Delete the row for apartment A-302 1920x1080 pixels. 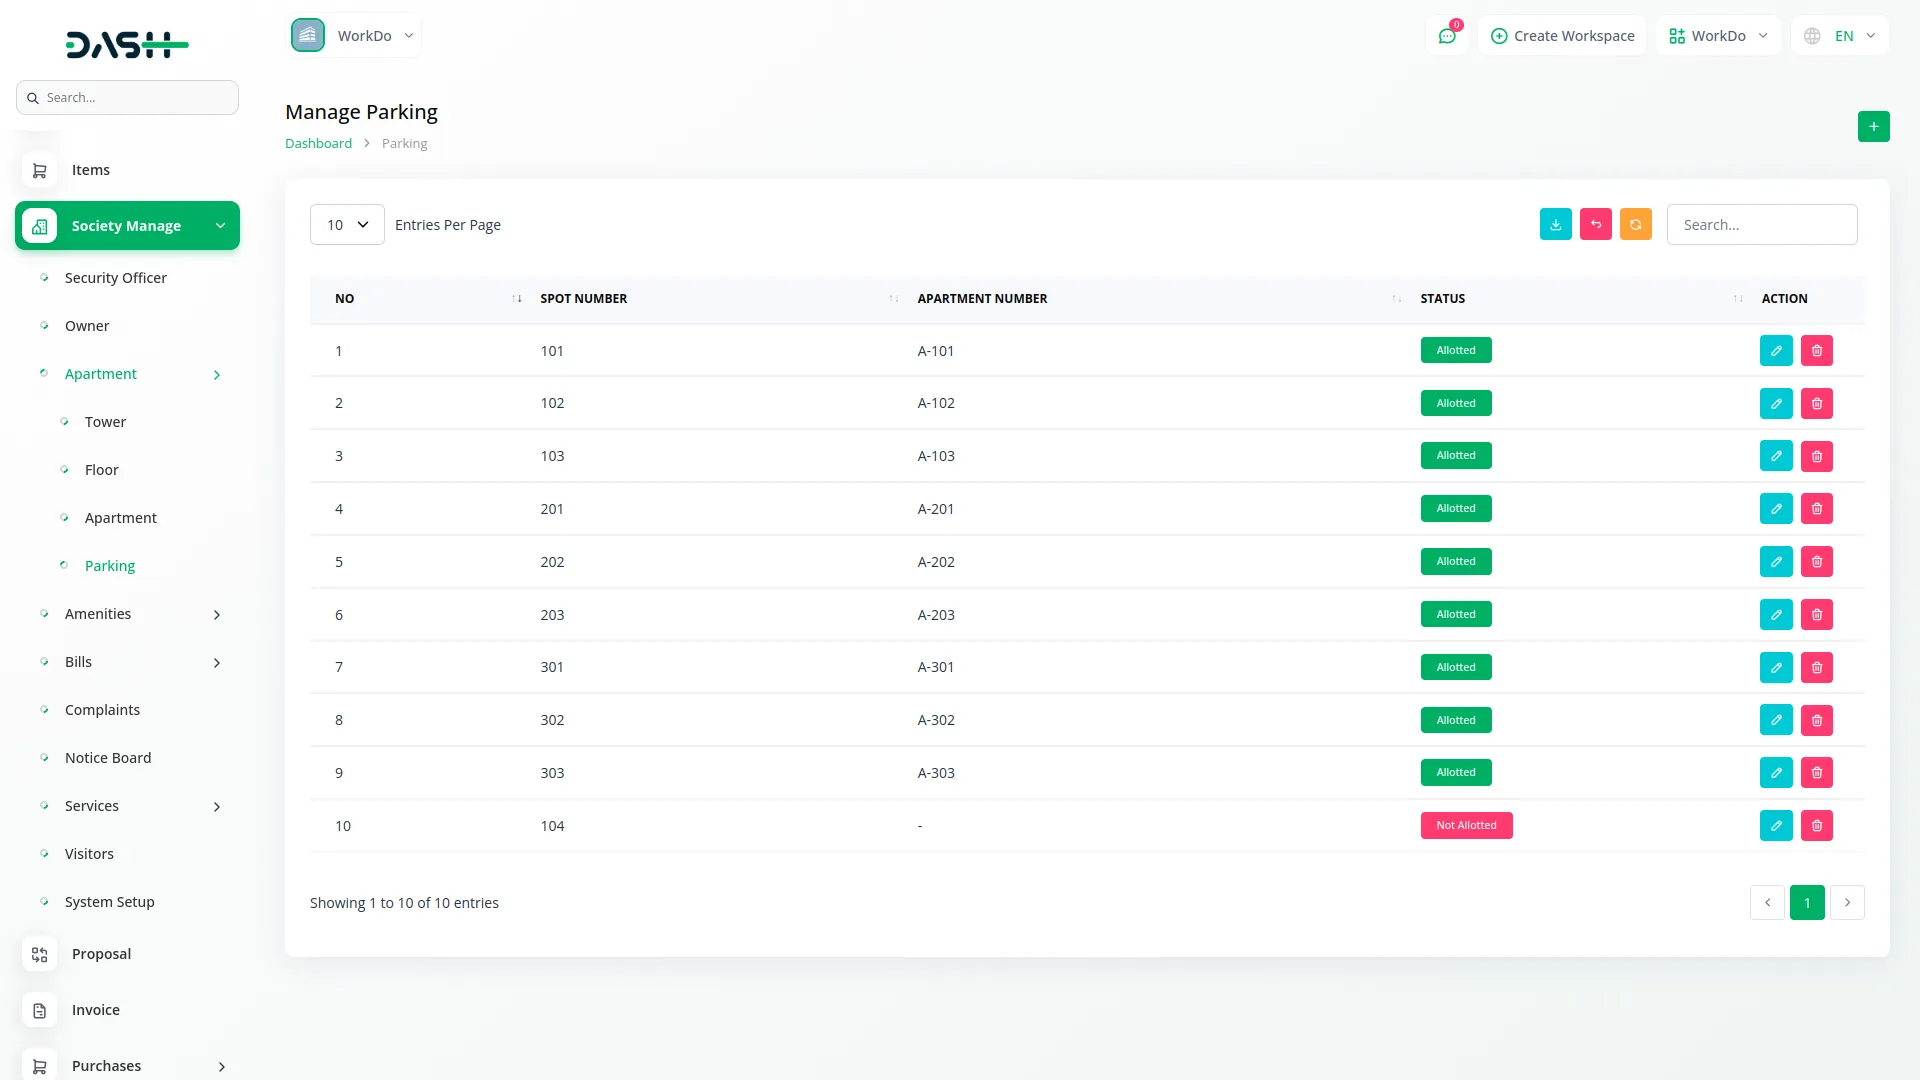pyautogui.click(x=1816, y=720)
